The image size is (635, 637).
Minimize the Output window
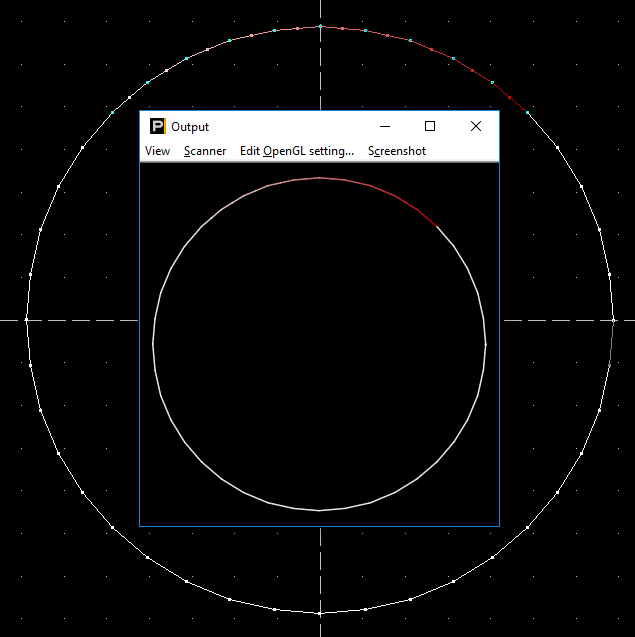pyautogui.click(x=384, y=126)
